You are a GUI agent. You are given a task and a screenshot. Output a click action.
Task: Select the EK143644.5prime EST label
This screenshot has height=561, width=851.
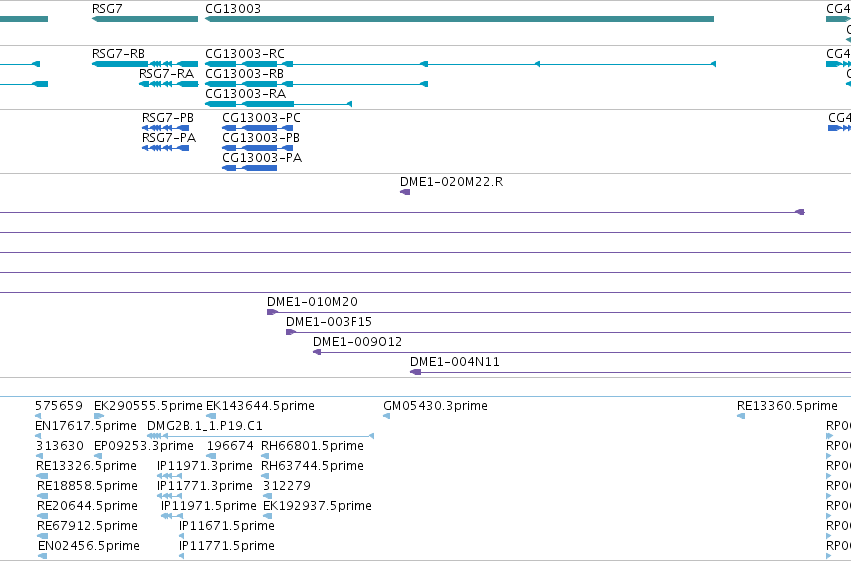[x=261, y=406]
